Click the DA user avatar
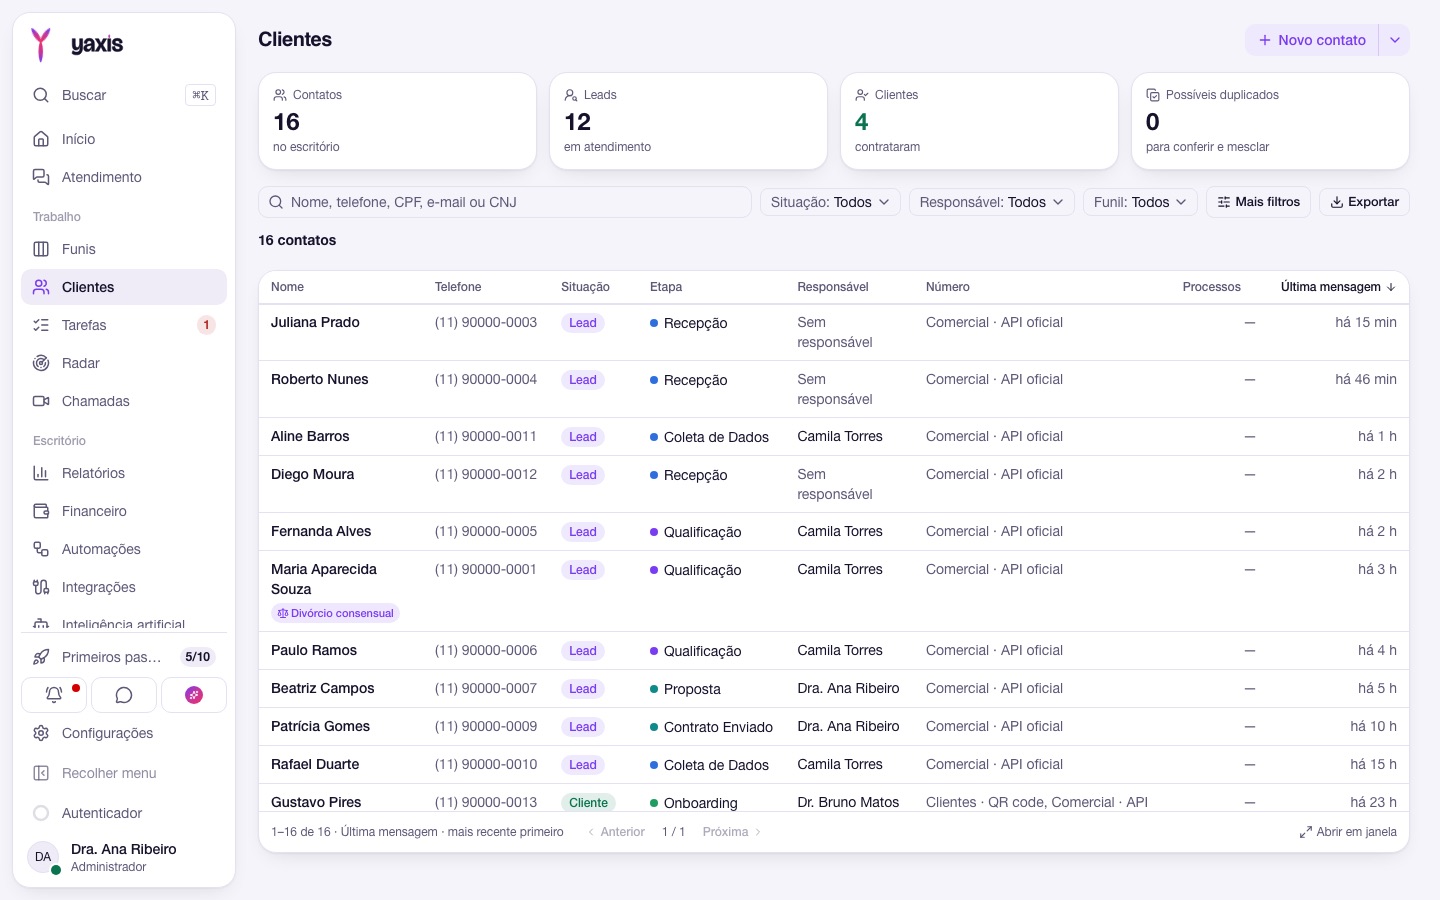Viewport: 1440px width, 900px height. tap(43, 857)
